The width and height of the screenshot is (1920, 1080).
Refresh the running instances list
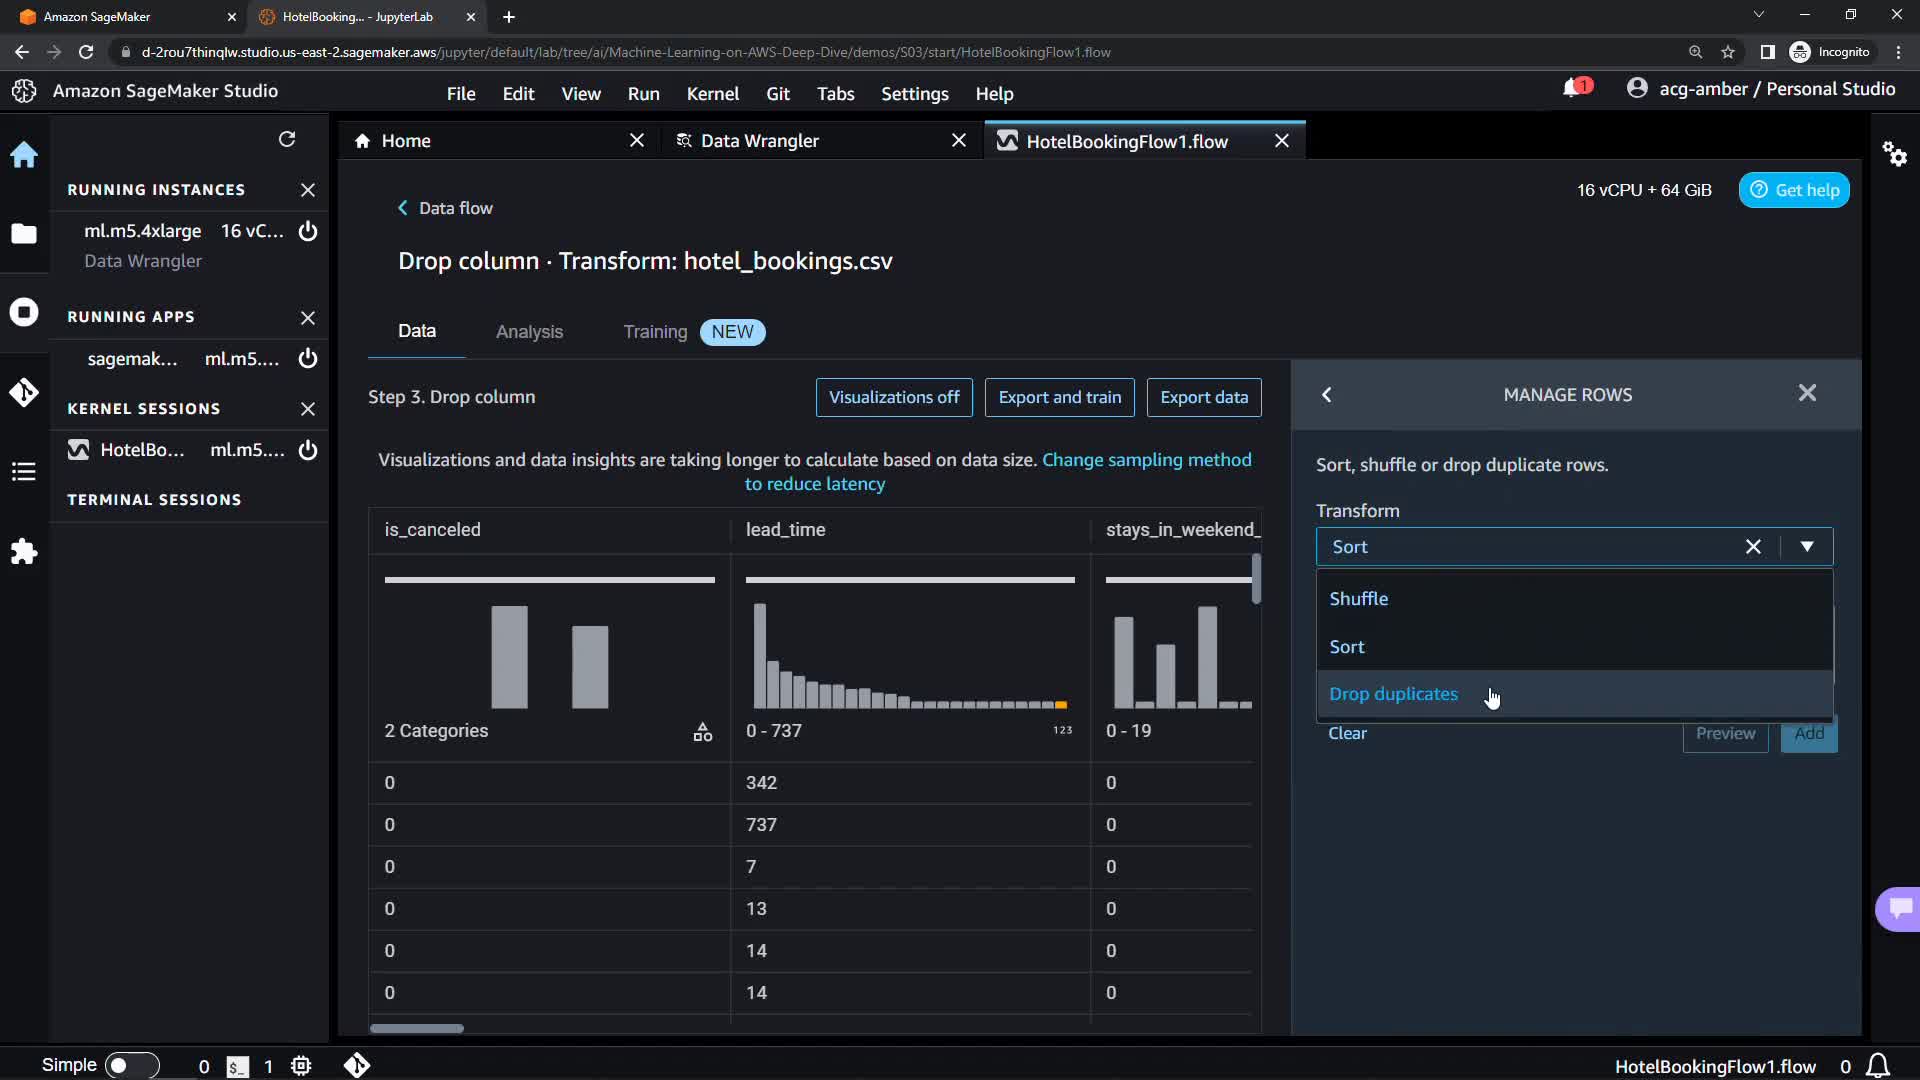coord(287,139)
